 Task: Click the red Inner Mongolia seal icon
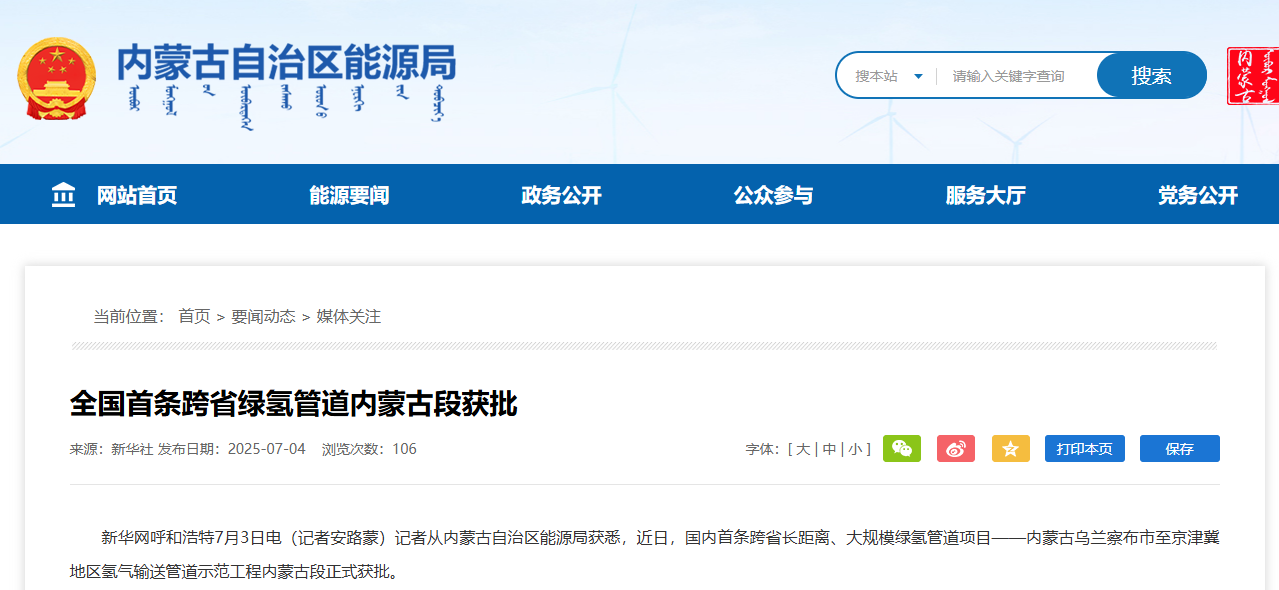click(1253, 76)
